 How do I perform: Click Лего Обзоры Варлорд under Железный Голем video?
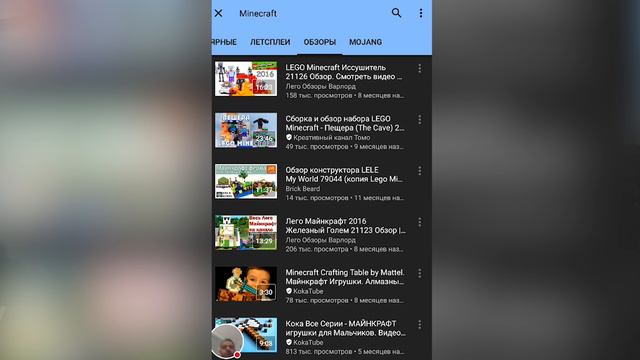[320, 240]
